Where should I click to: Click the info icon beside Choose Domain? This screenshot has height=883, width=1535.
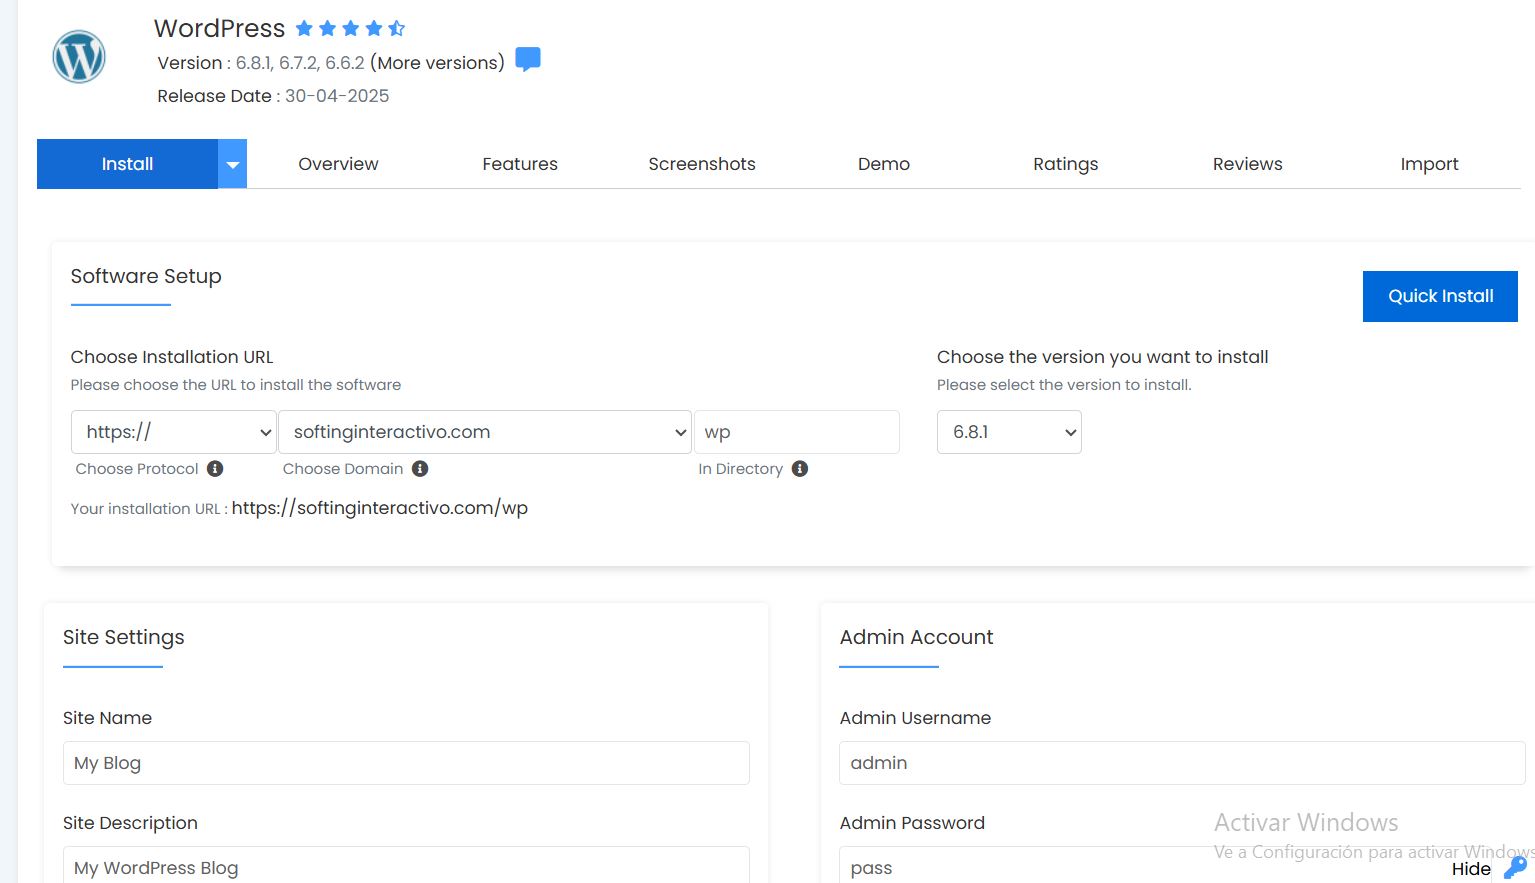420,469
